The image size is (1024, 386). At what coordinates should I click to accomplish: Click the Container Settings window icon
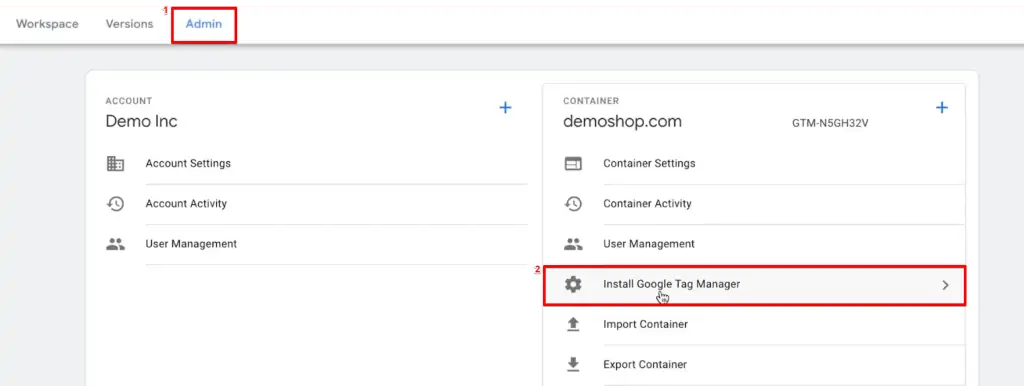pyautogui.click(x=573, y=163)
